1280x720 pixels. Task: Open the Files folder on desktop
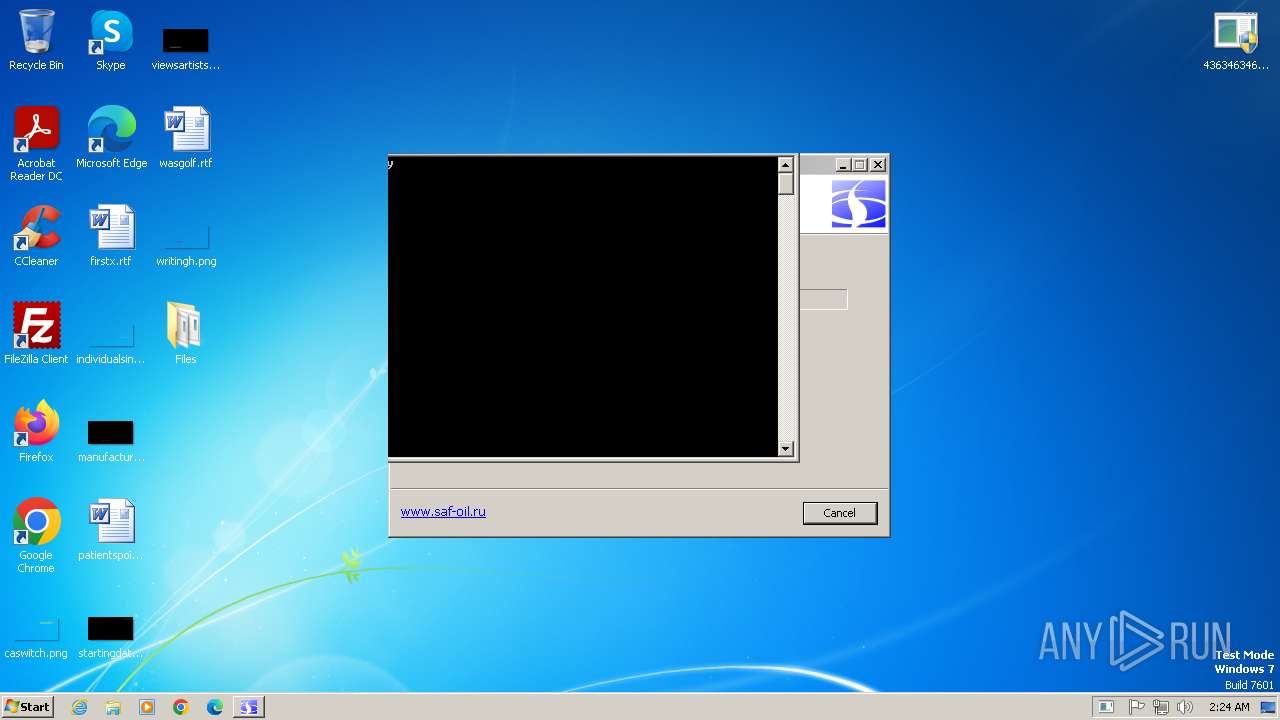click(185, 334)
